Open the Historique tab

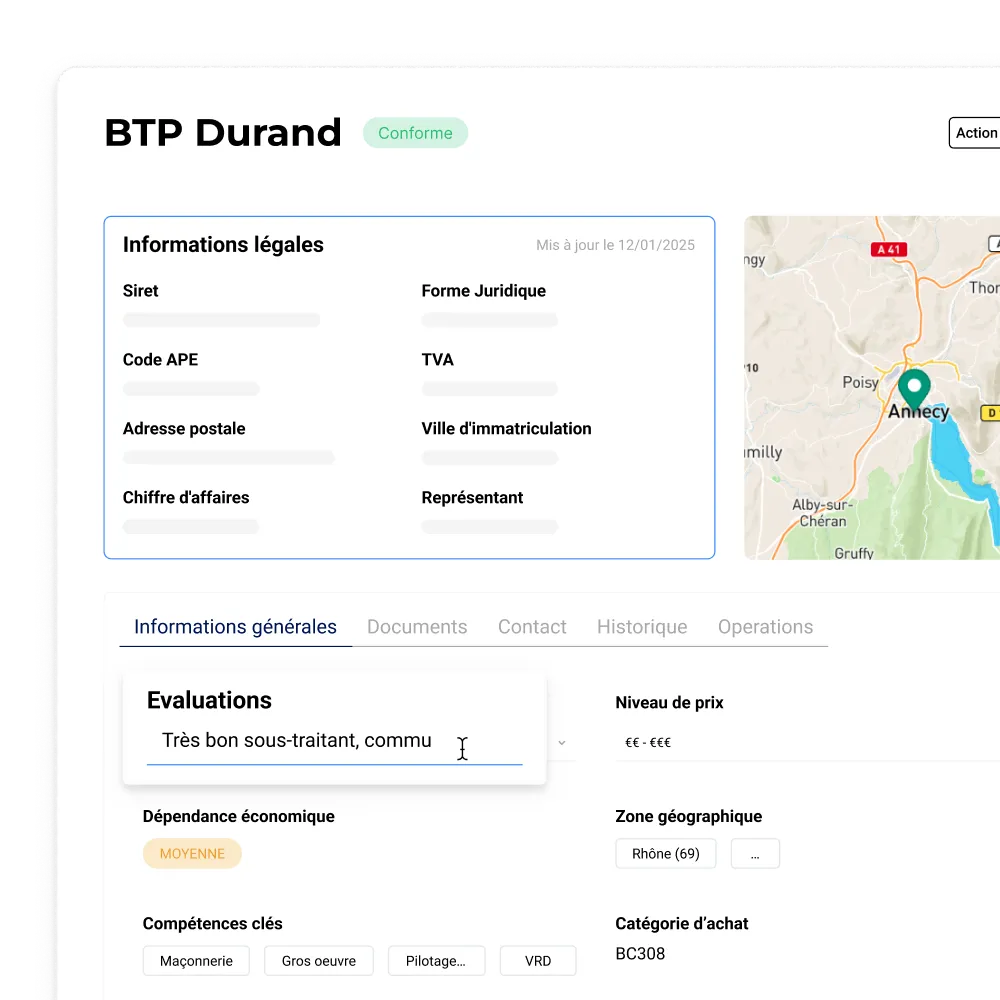tap(642, 627)
